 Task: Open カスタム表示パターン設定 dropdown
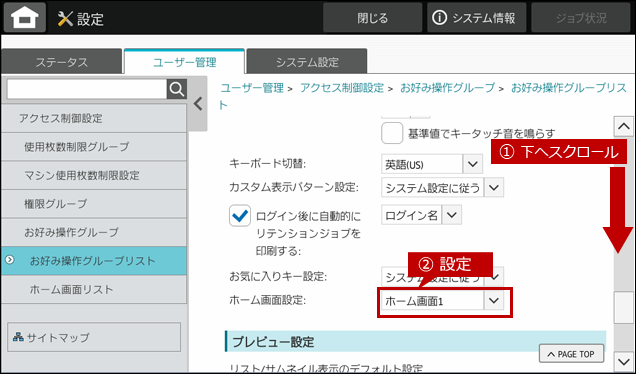point(442,187)
